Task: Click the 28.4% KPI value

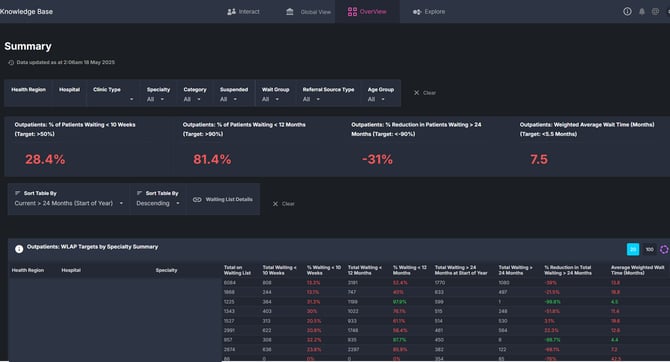Action: point(45,159)
